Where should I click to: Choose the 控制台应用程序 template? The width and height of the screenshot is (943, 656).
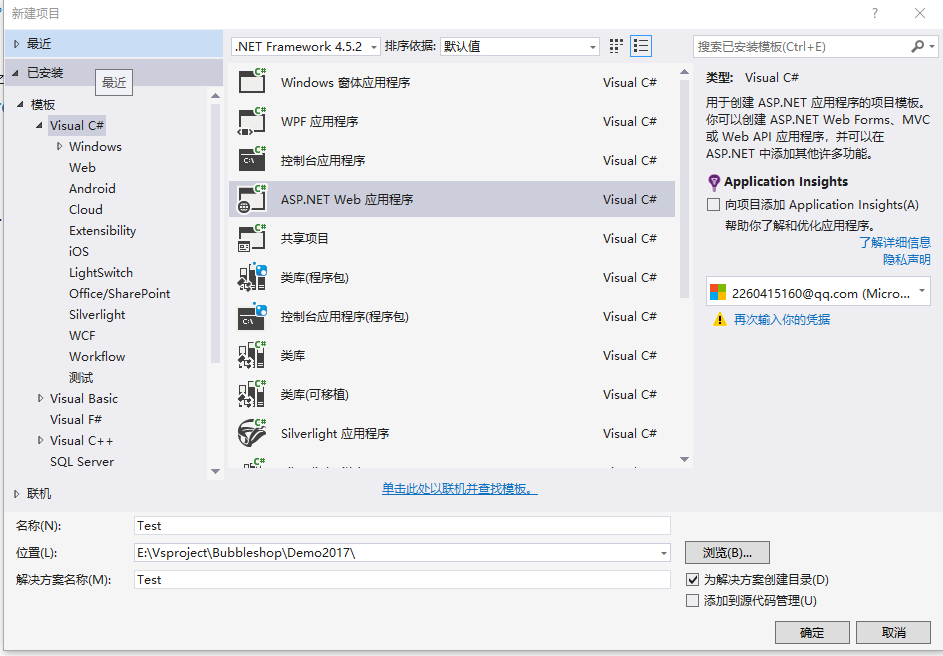[x=400, y=160]
